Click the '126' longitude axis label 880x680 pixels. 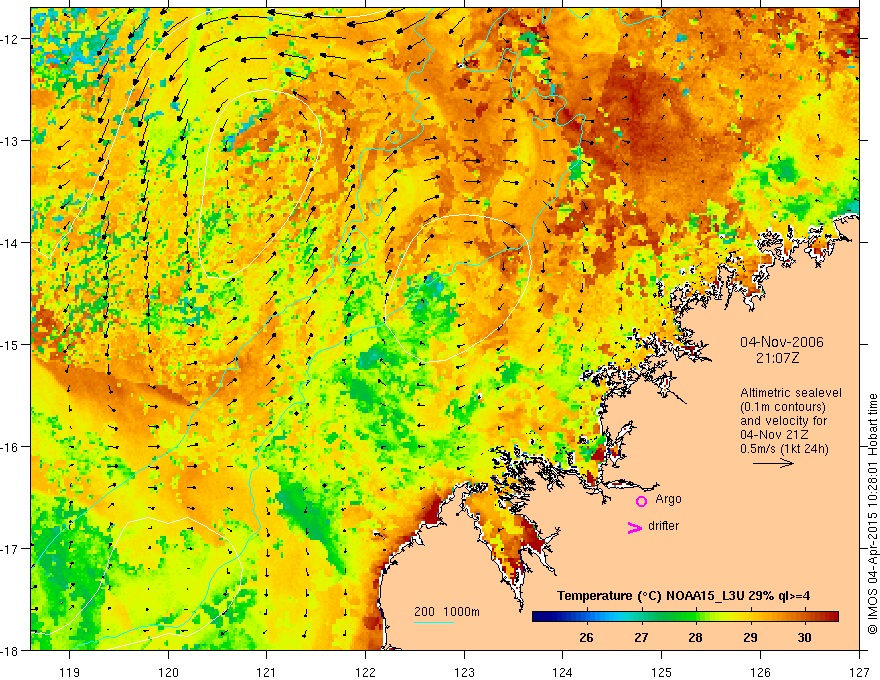(x=760, y=672)
